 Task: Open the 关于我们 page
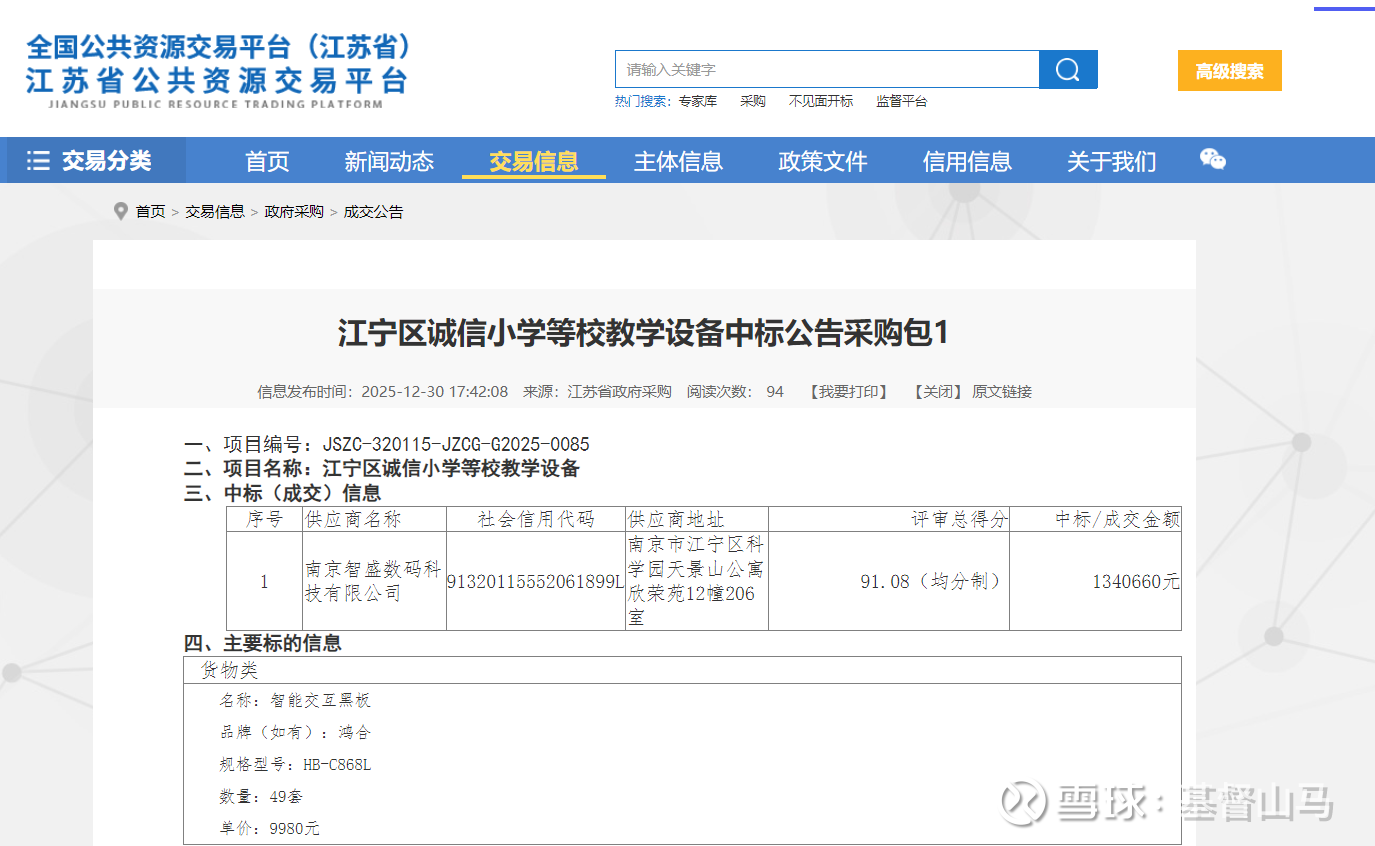coord(1111,161)
